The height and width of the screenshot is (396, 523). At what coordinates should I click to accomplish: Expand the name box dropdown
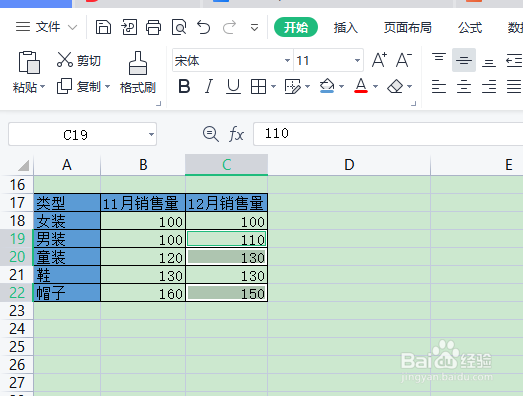(151, 134)
